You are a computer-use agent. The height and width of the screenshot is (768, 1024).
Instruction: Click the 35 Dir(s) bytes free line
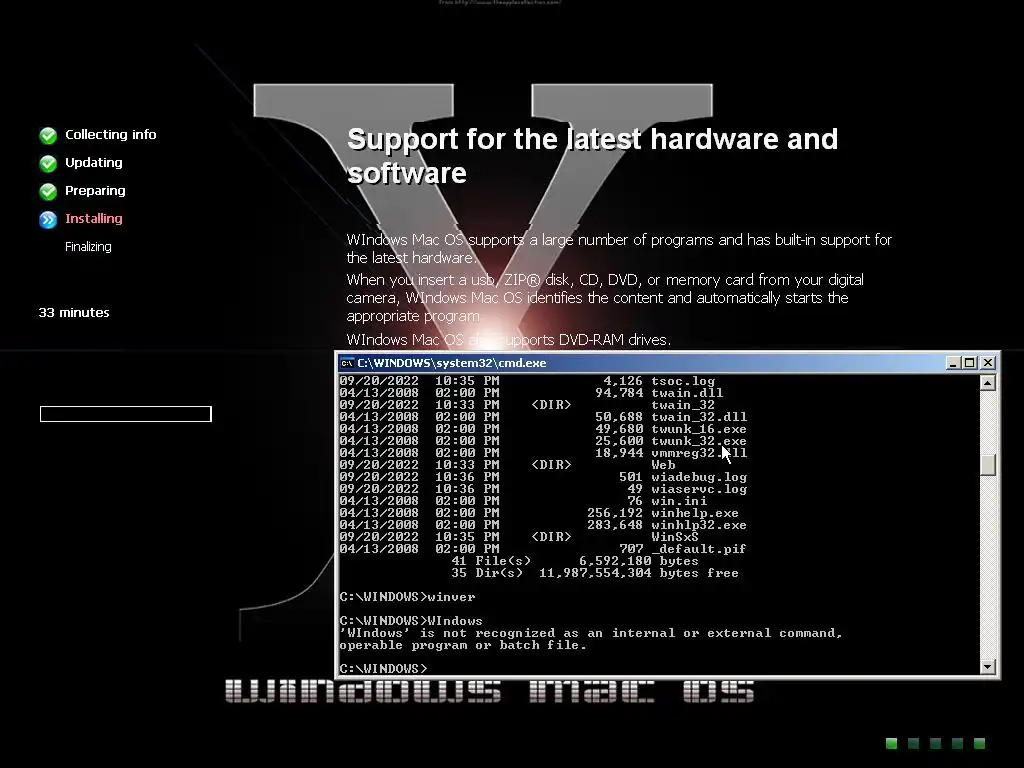click(595, 573)
